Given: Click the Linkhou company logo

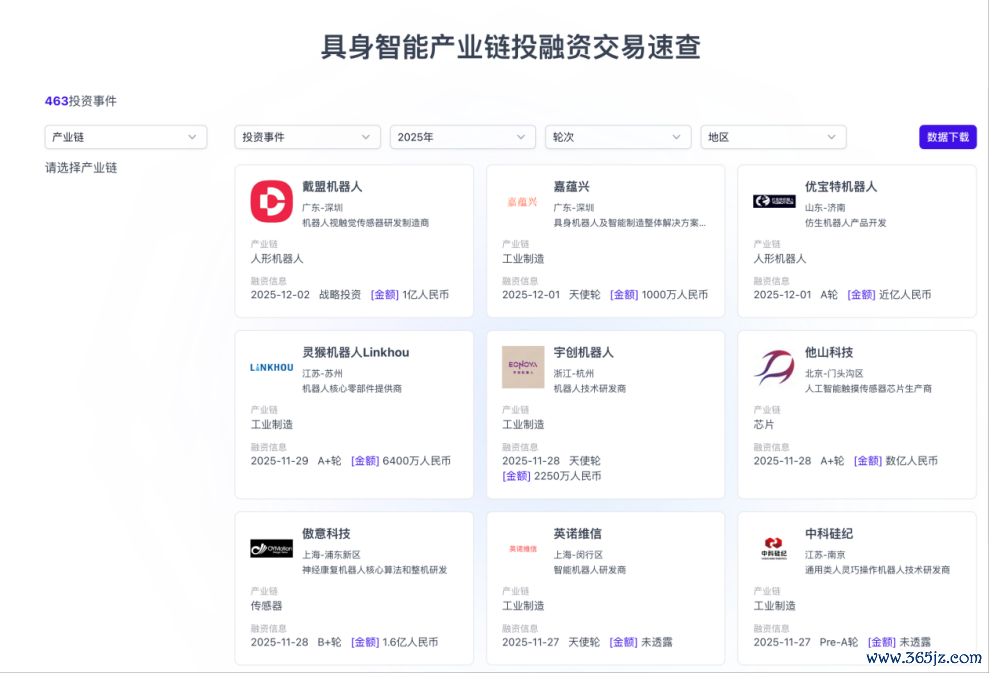Looking at the screenshot, I should point(271,367).
